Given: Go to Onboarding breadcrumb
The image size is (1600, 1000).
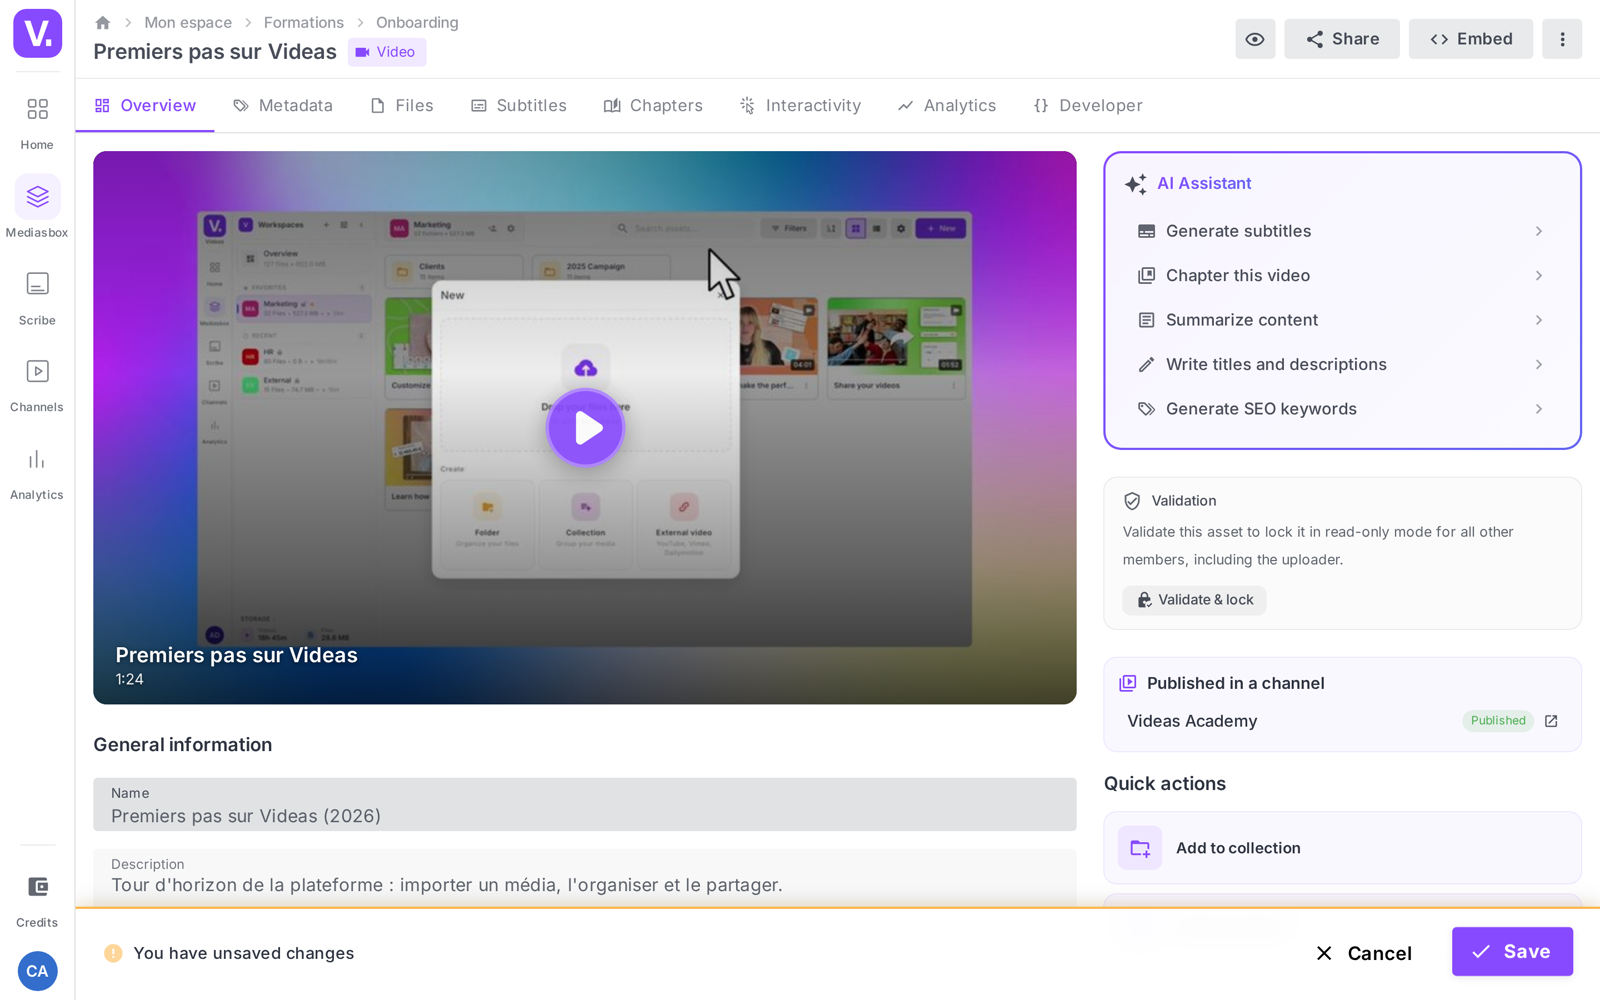Looking at the screenshot, I should 417,22.
